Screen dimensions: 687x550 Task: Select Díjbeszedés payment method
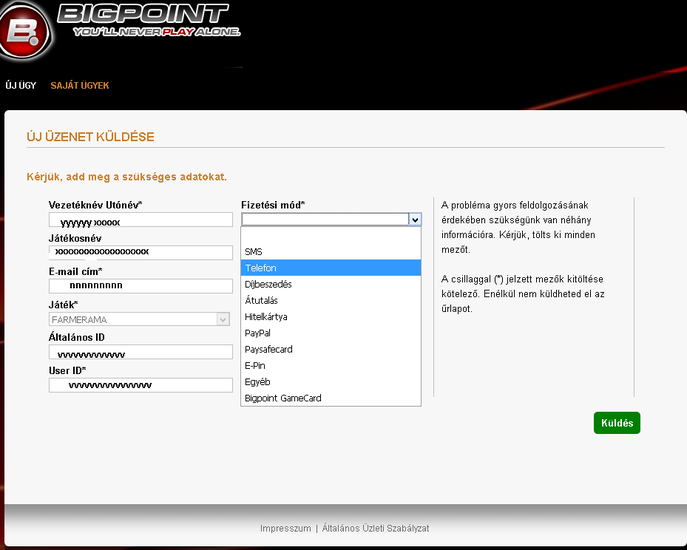coord(268,284)
